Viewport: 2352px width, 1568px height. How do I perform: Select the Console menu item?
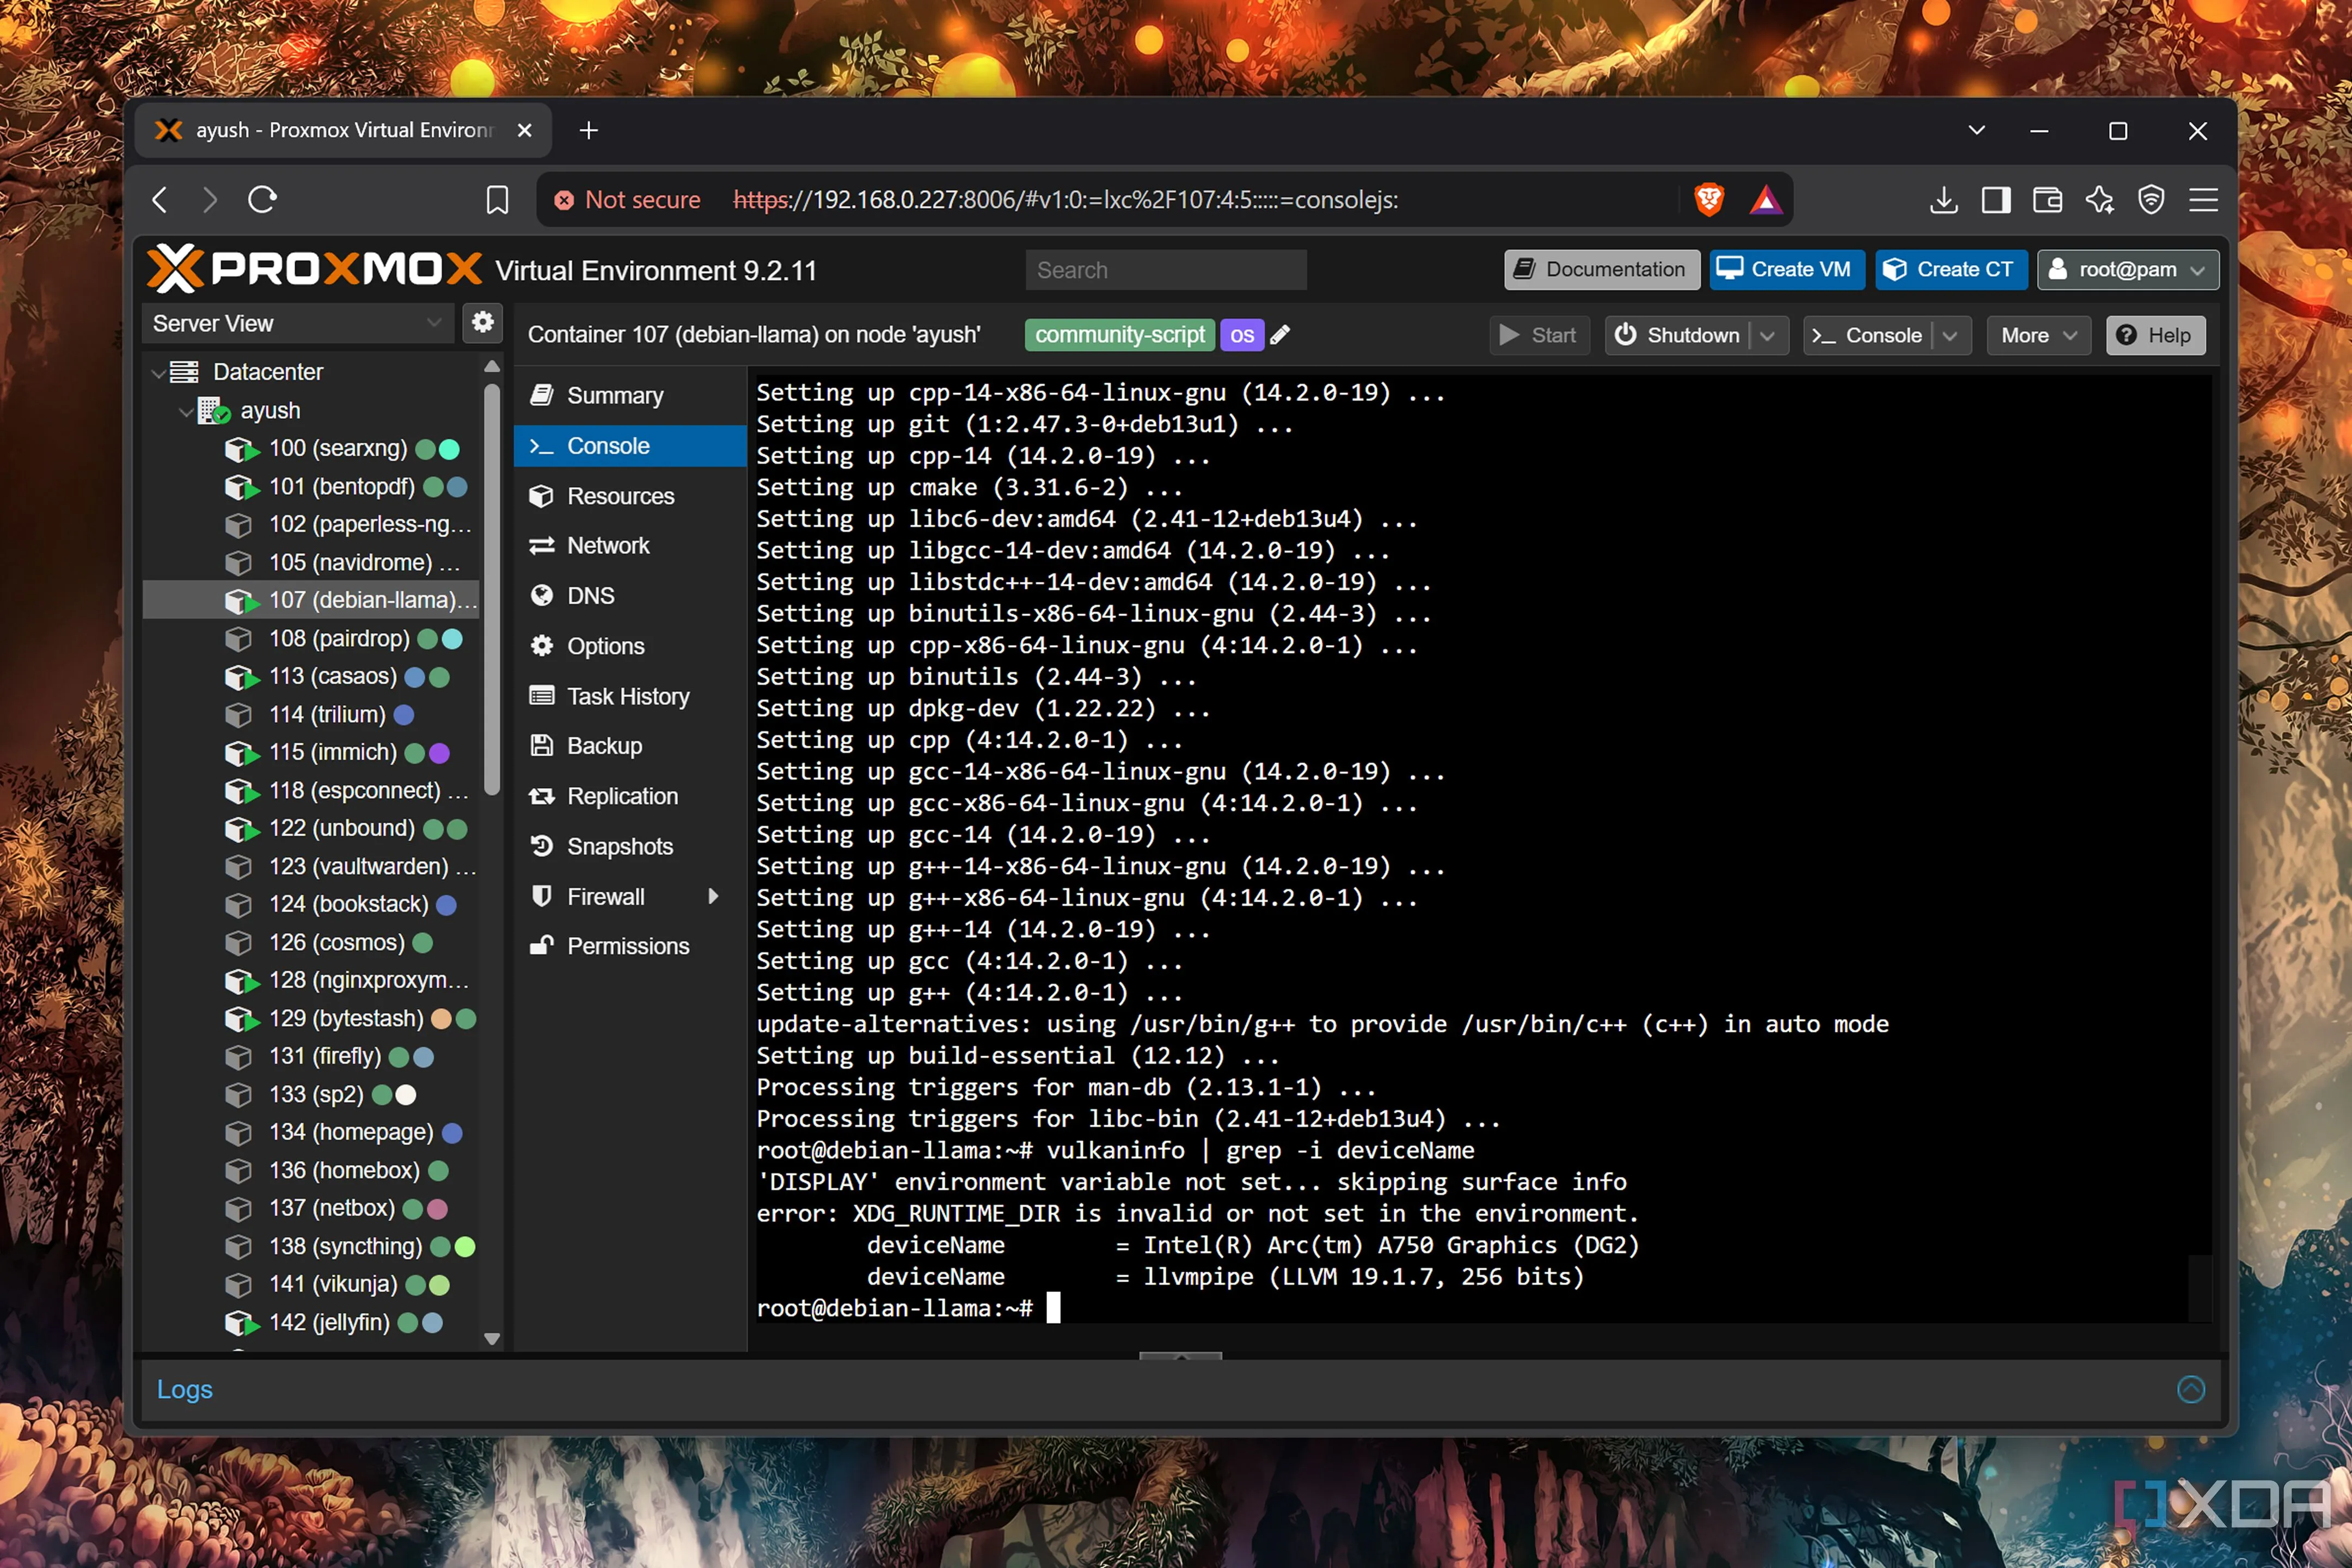[x=630, y=446]
